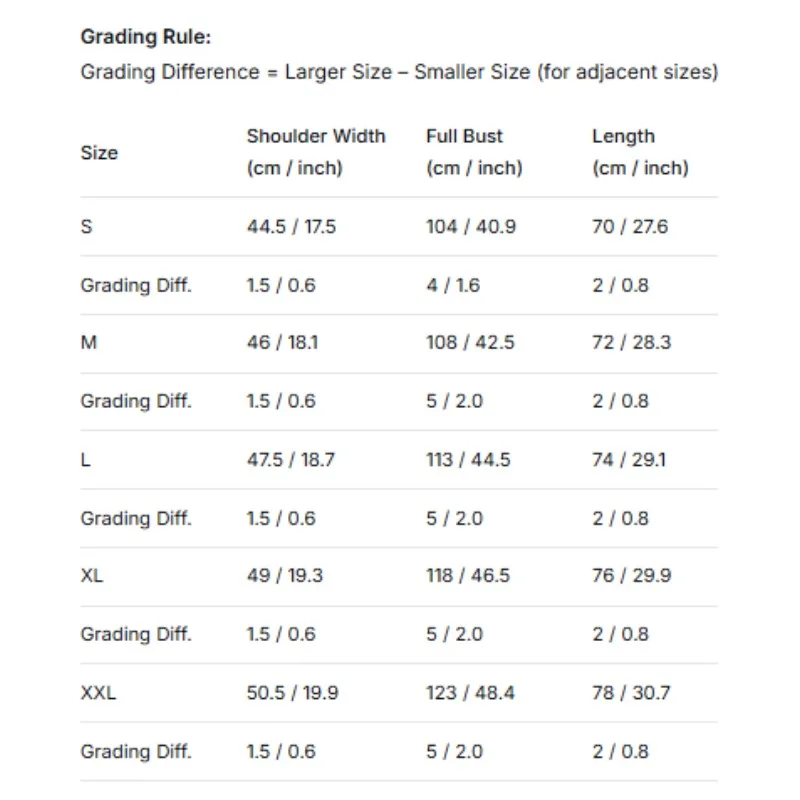This screenshot has width=800, height=800.
Task: Select the 4 / 1.6 grading difference cell
Action: 453,285
